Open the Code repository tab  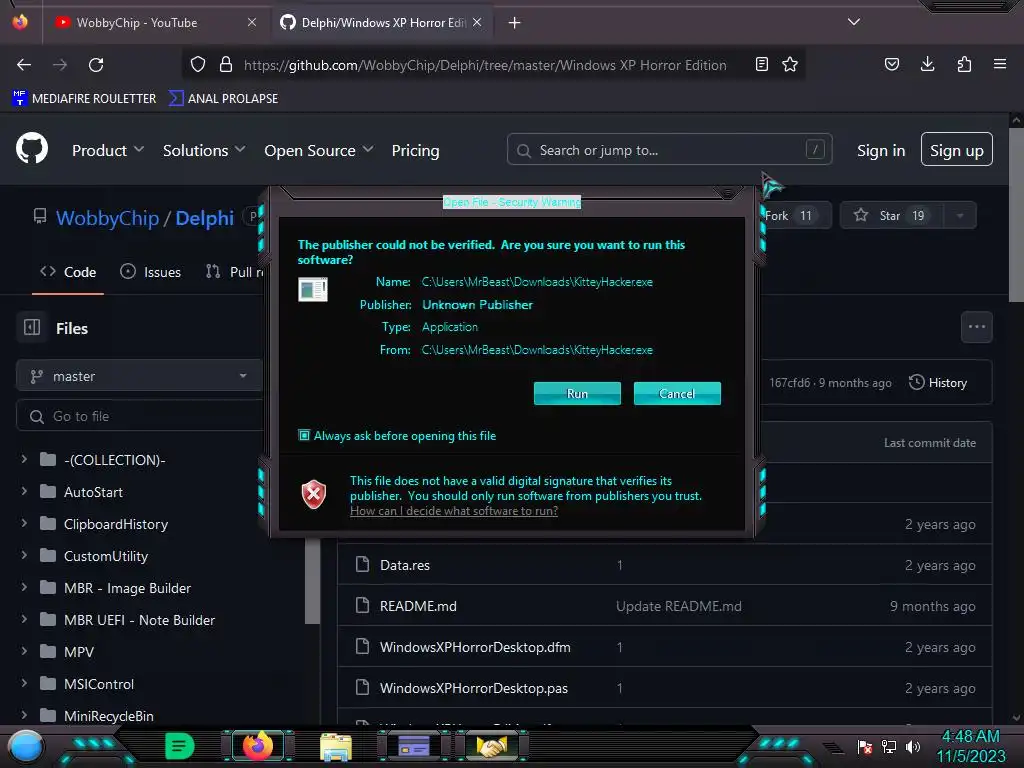pyautogui.click(x=69, y=272)
